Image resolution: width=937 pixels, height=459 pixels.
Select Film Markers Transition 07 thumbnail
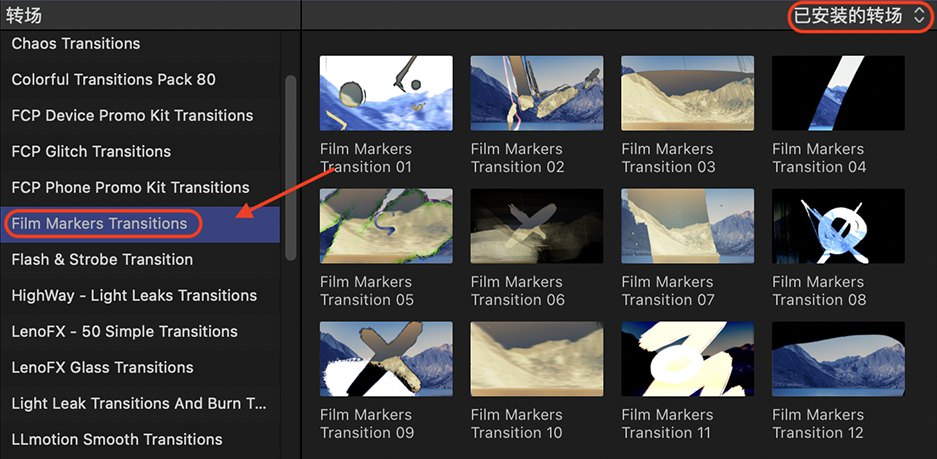687,226
